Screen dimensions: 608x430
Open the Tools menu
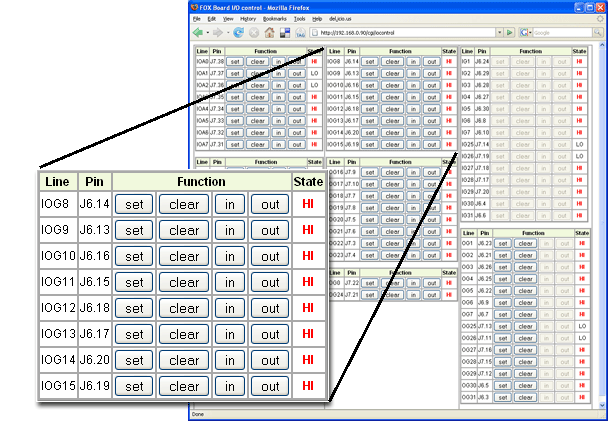tap(299, 19)
